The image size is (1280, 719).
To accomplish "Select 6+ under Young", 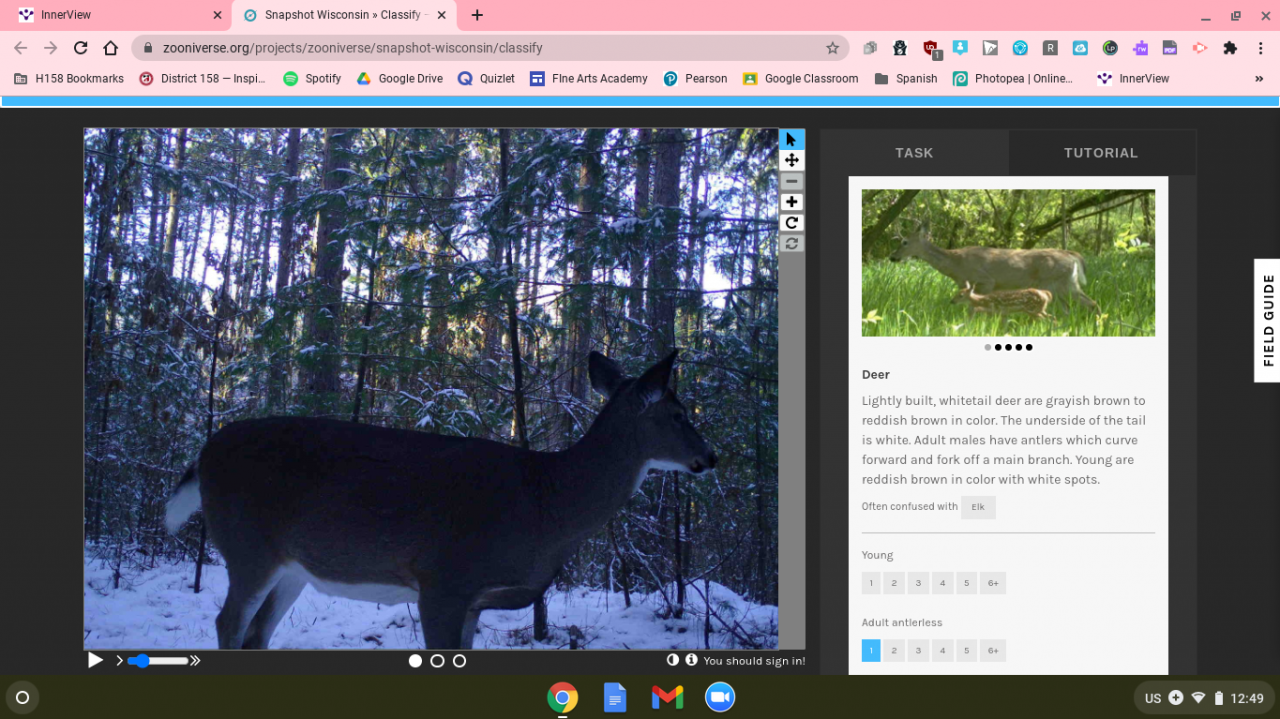I will click(x=993, y=583).
